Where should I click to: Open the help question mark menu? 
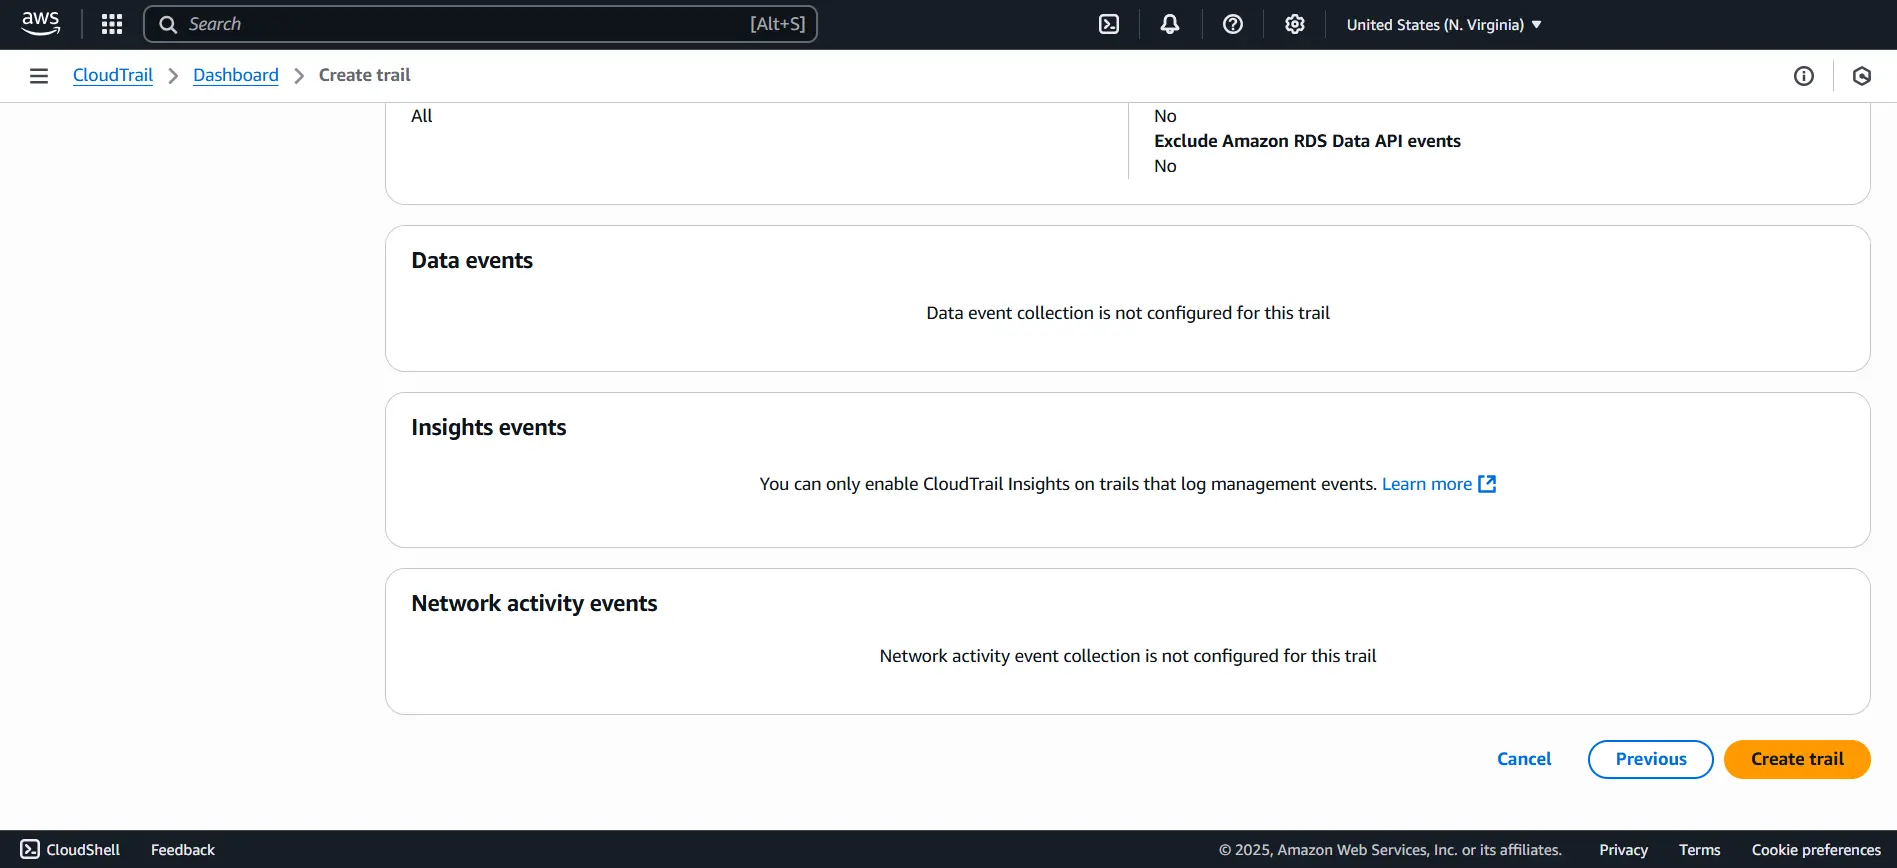click(1233, 24)
